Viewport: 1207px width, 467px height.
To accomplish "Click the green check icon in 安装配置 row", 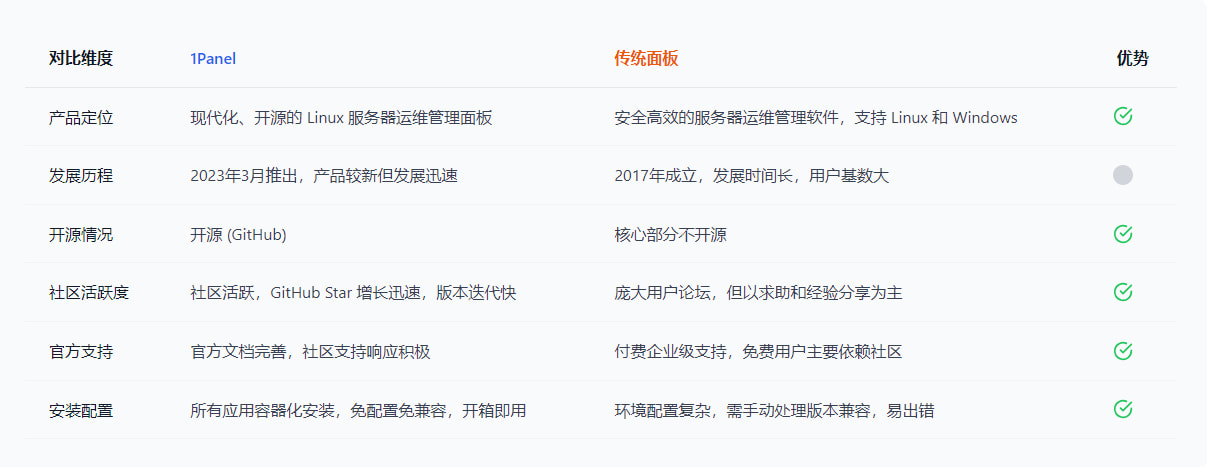I will pyautogui.click(x=1123, y=409).
